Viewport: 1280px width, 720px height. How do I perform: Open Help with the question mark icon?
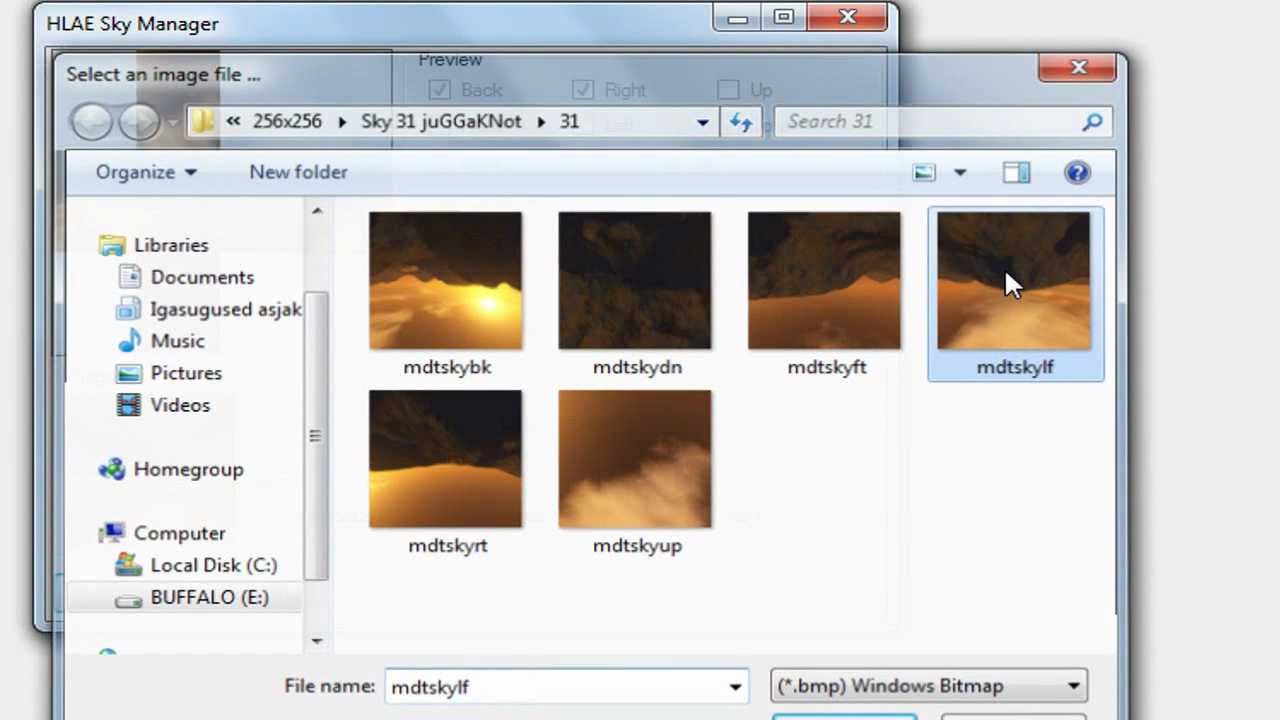1077,173
